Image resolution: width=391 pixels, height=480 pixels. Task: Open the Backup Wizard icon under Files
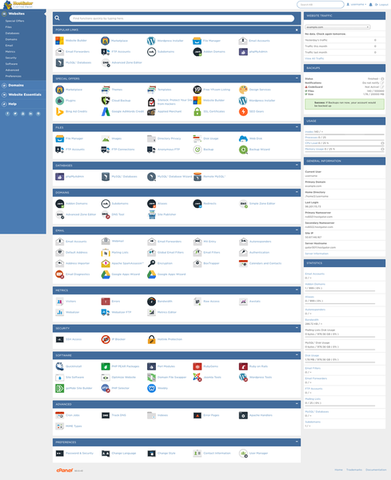[243, 150]
